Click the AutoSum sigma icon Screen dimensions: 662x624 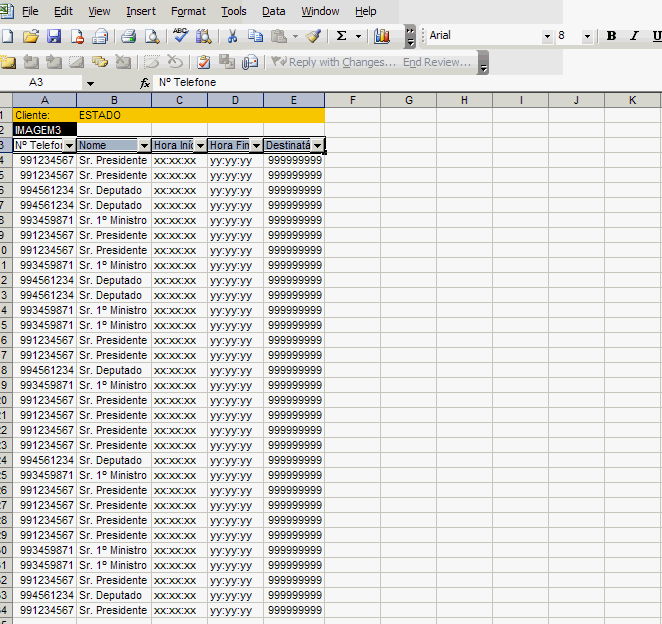[x=341, y=36]
